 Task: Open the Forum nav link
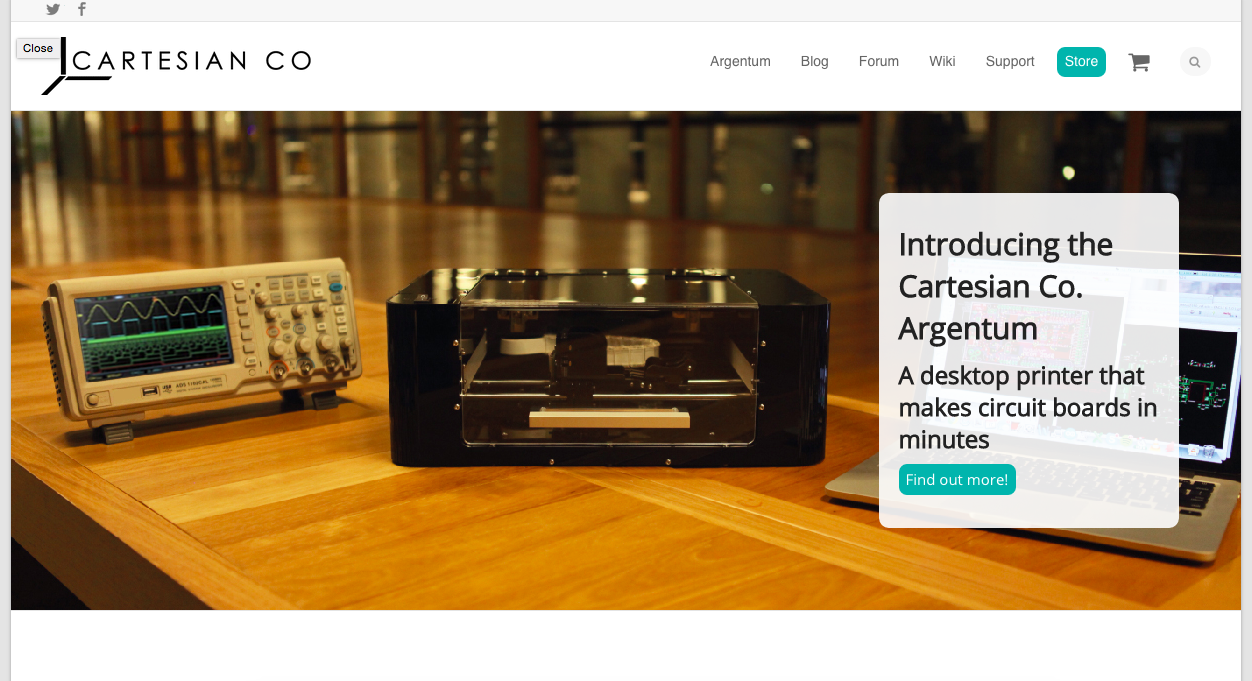(x=879, y=61)
